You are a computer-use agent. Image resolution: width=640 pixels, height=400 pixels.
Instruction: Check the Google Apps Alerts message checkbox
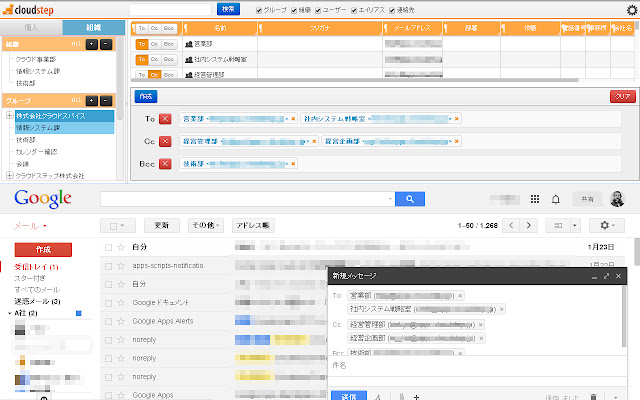108,321
